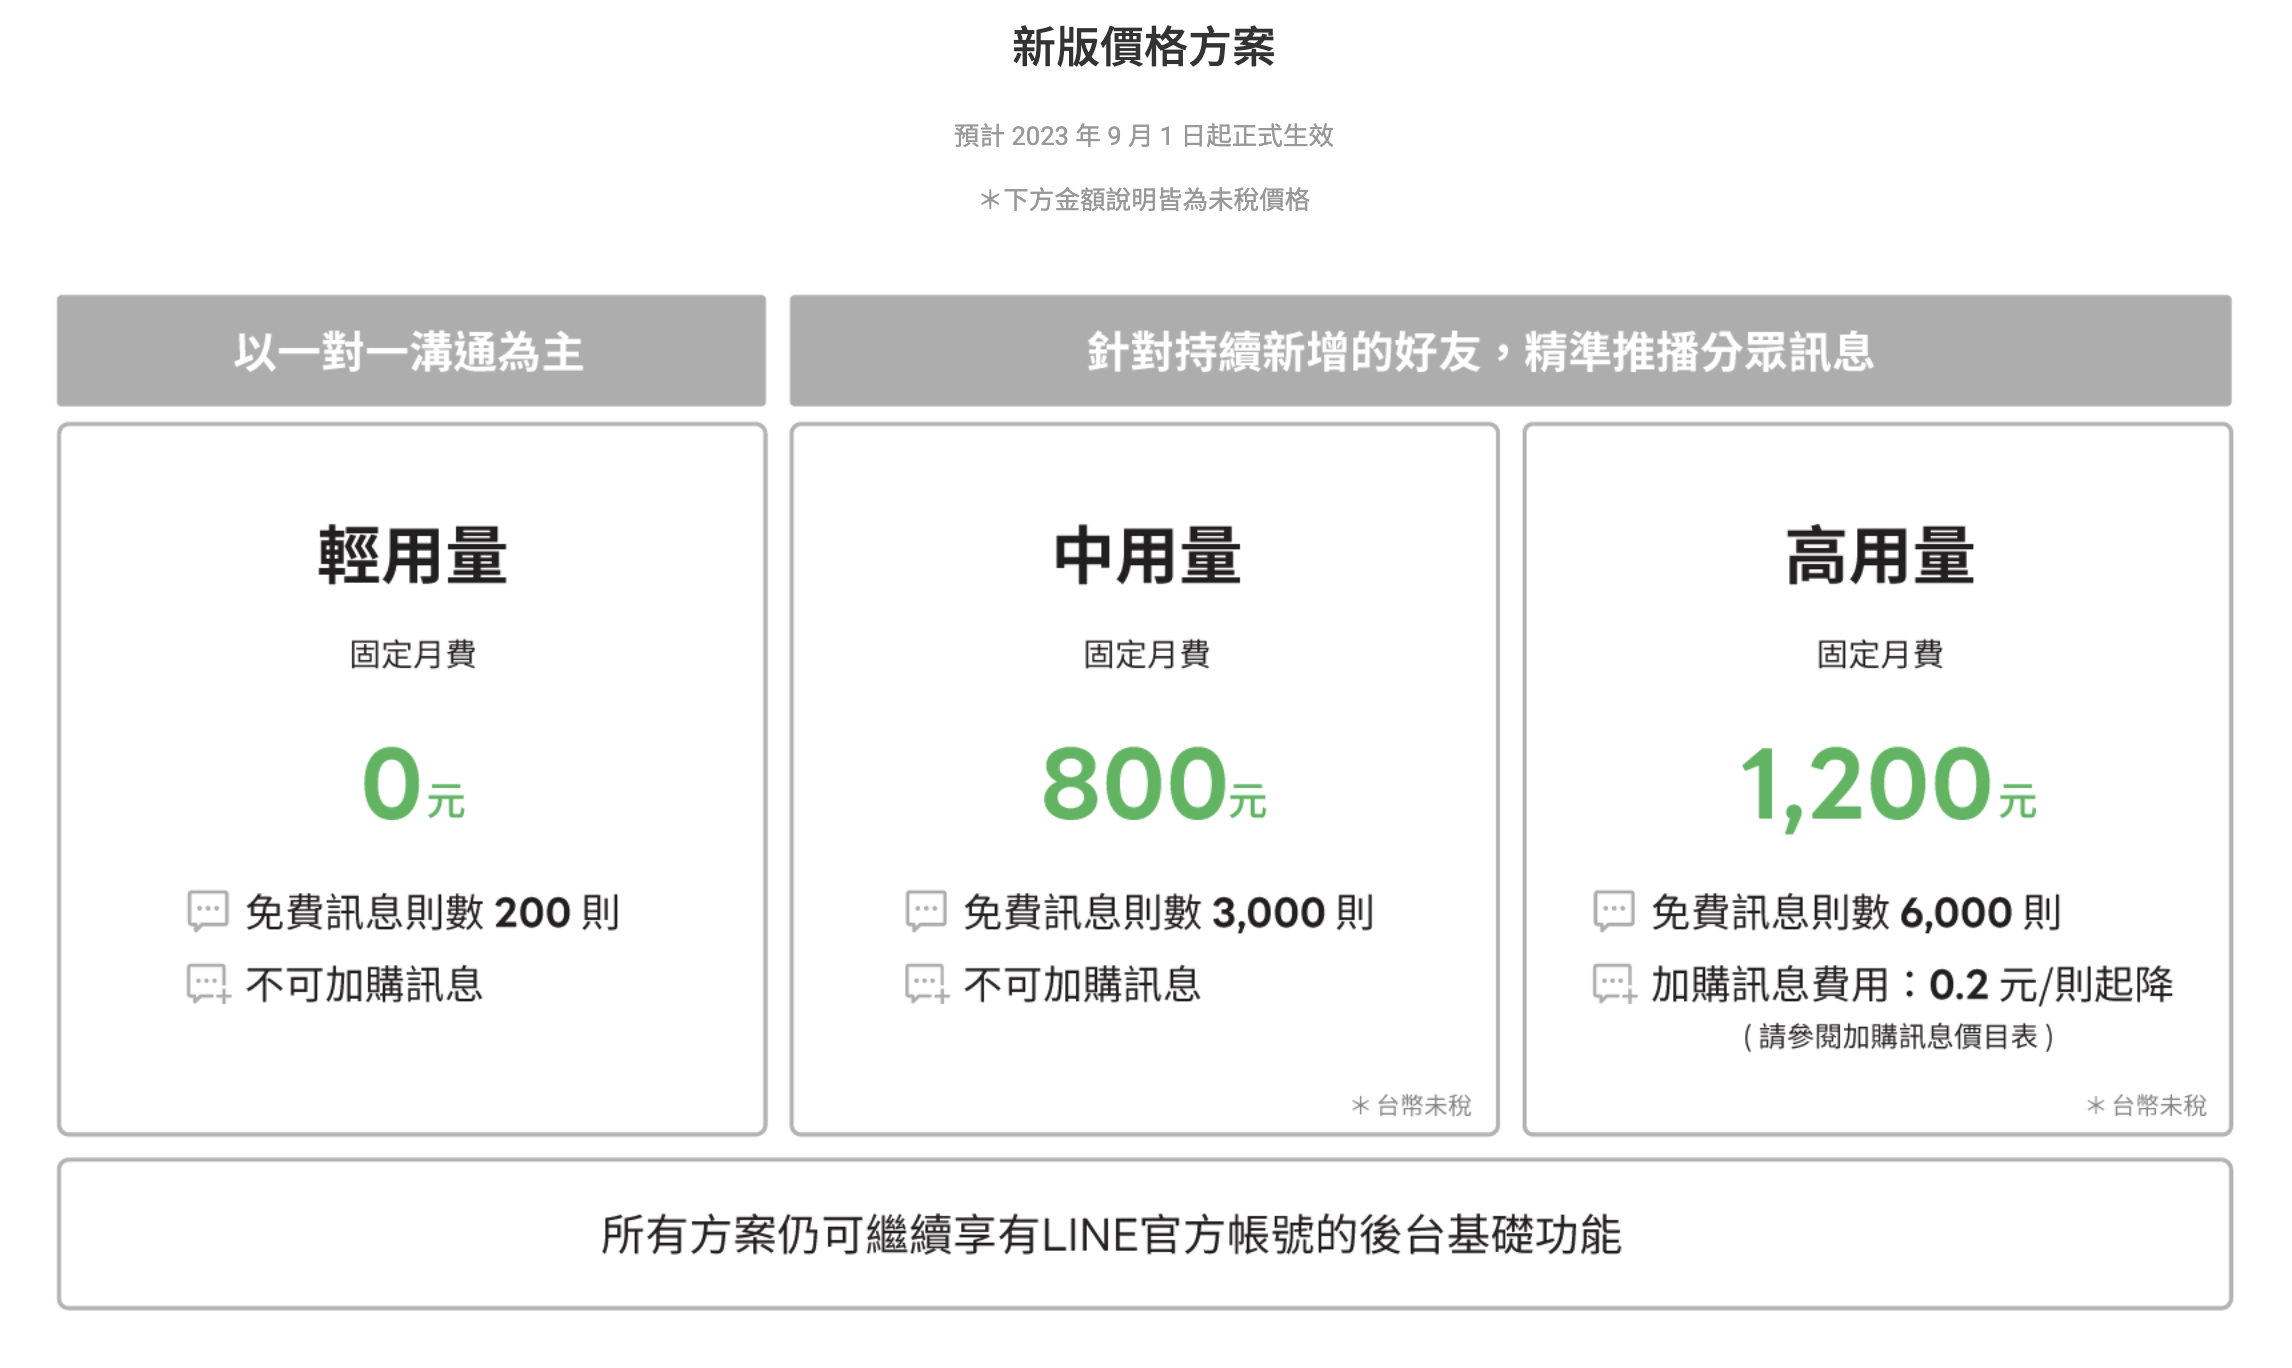Screen dimensions: 2292x1368
Task: Click the 高用量 plan title
Action: coord(1879,556)
